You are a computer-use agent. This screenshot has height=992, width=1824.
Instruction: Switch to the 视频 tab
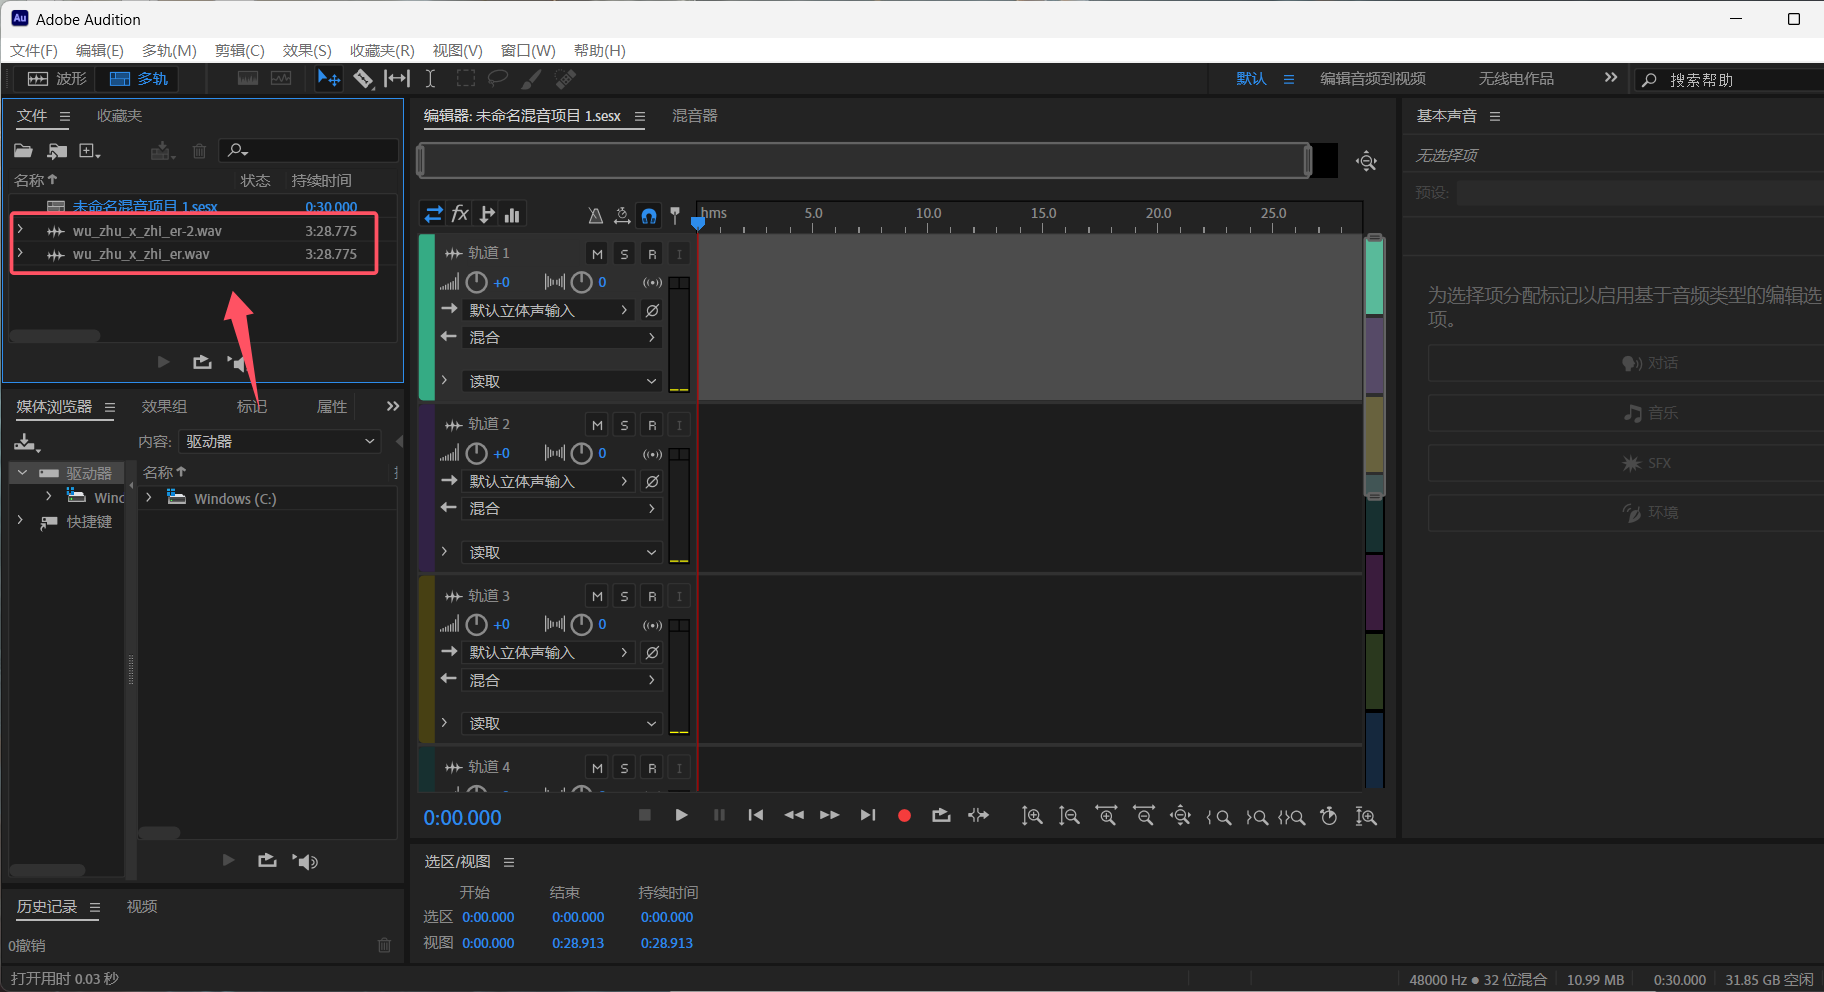[142, 906]
